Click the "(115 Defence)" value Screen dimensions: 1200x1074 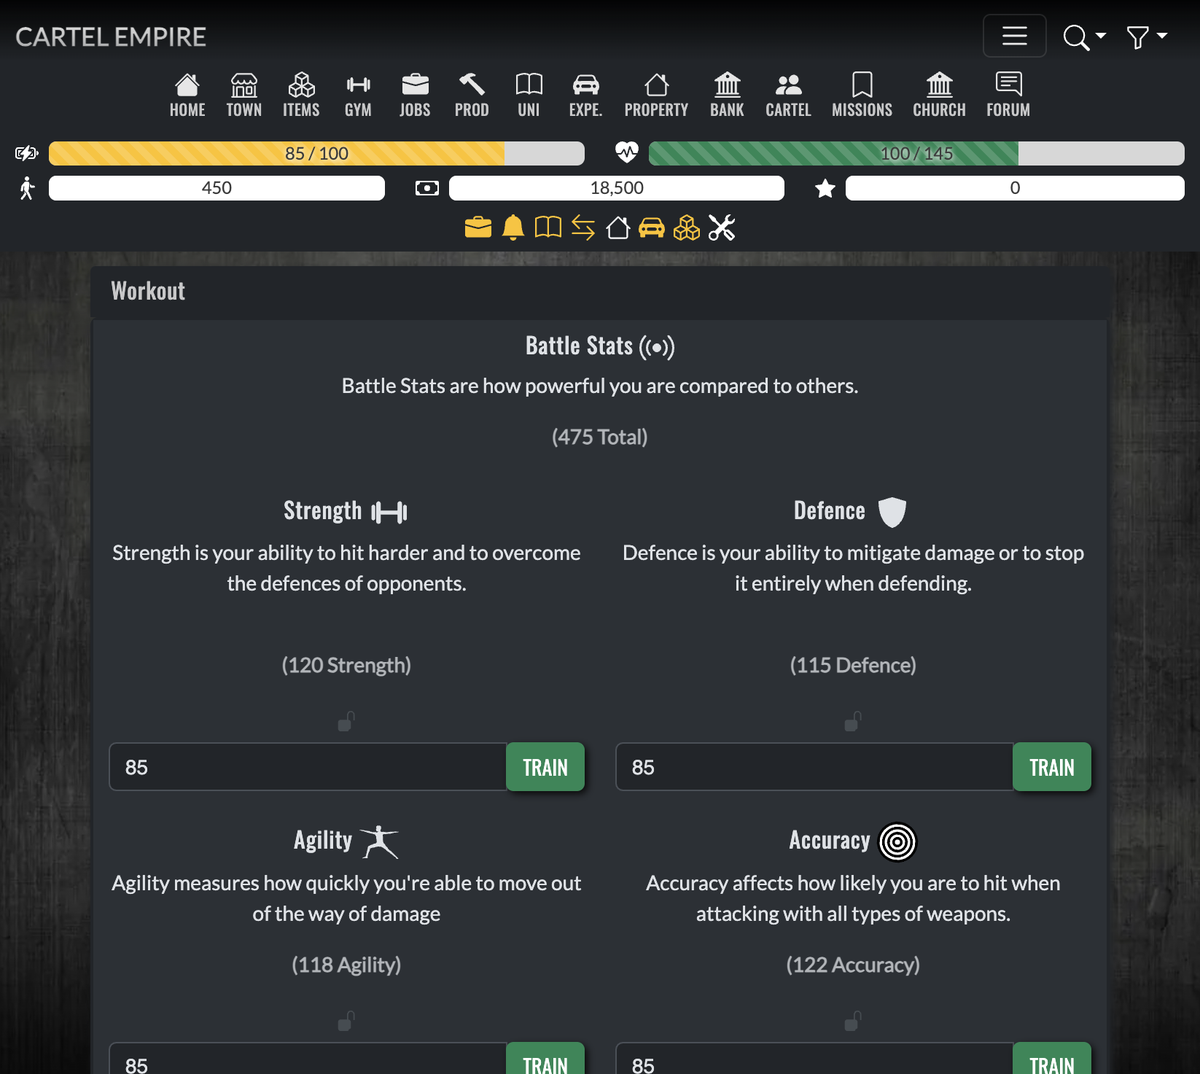click(853, 665)
